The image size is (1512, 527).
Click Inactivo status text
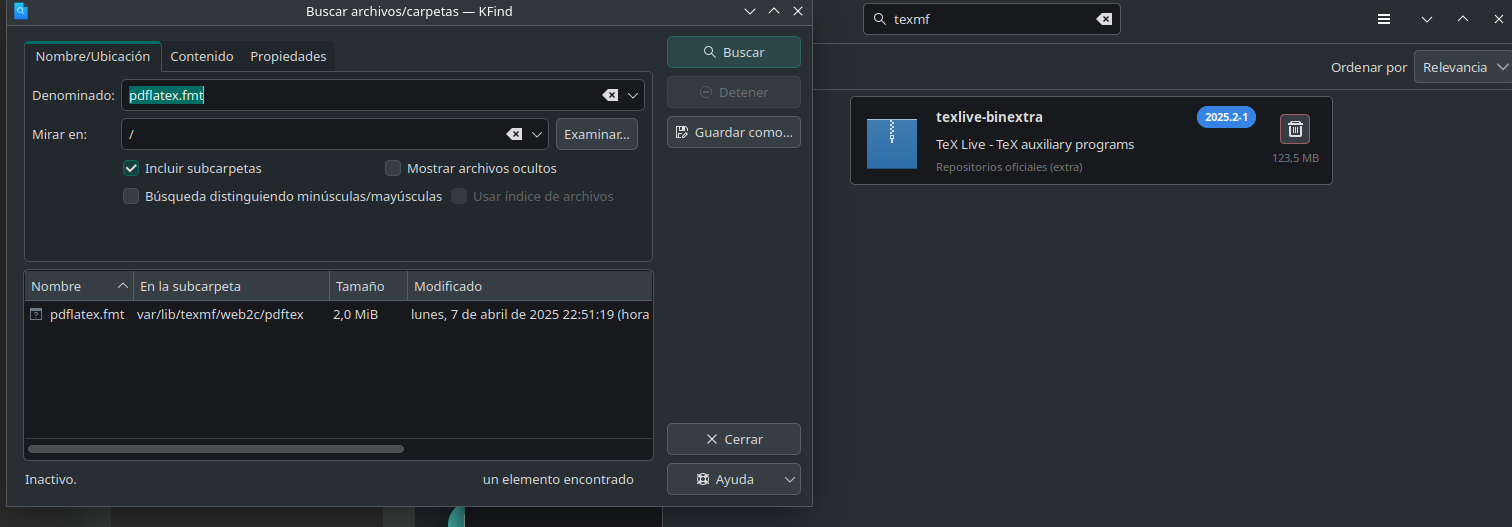pos(51,480)
